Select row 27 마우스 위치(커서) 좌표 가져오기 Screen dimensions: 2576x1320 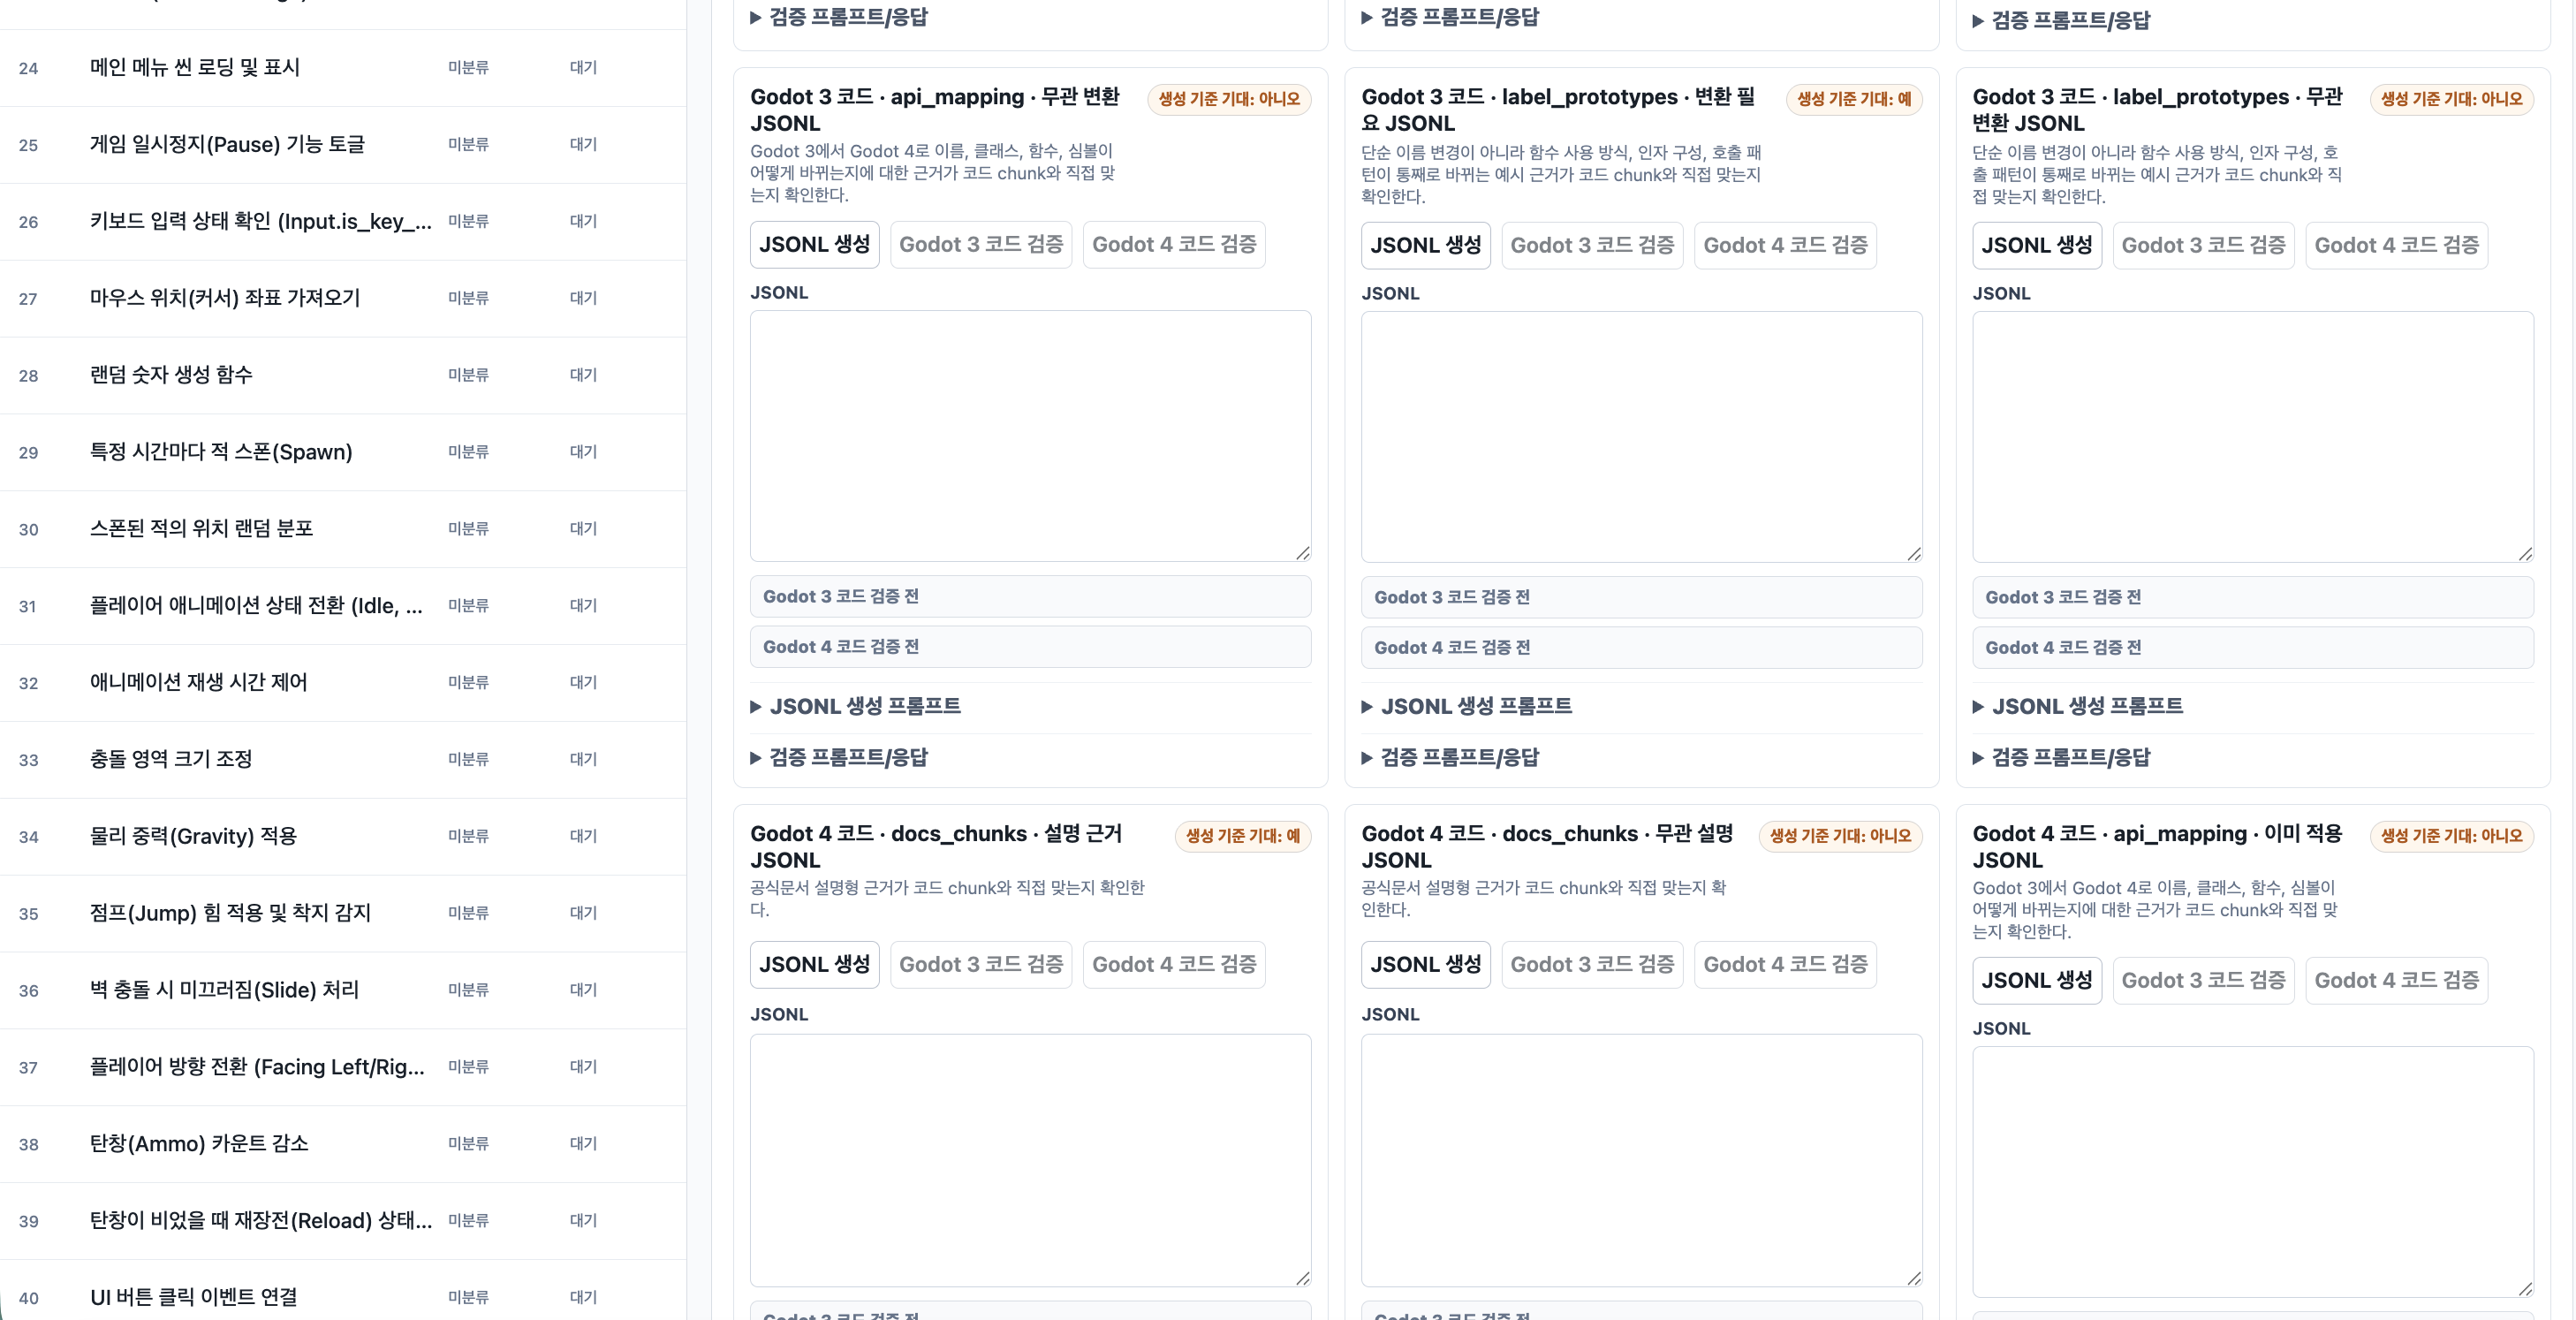coord(343,299)
